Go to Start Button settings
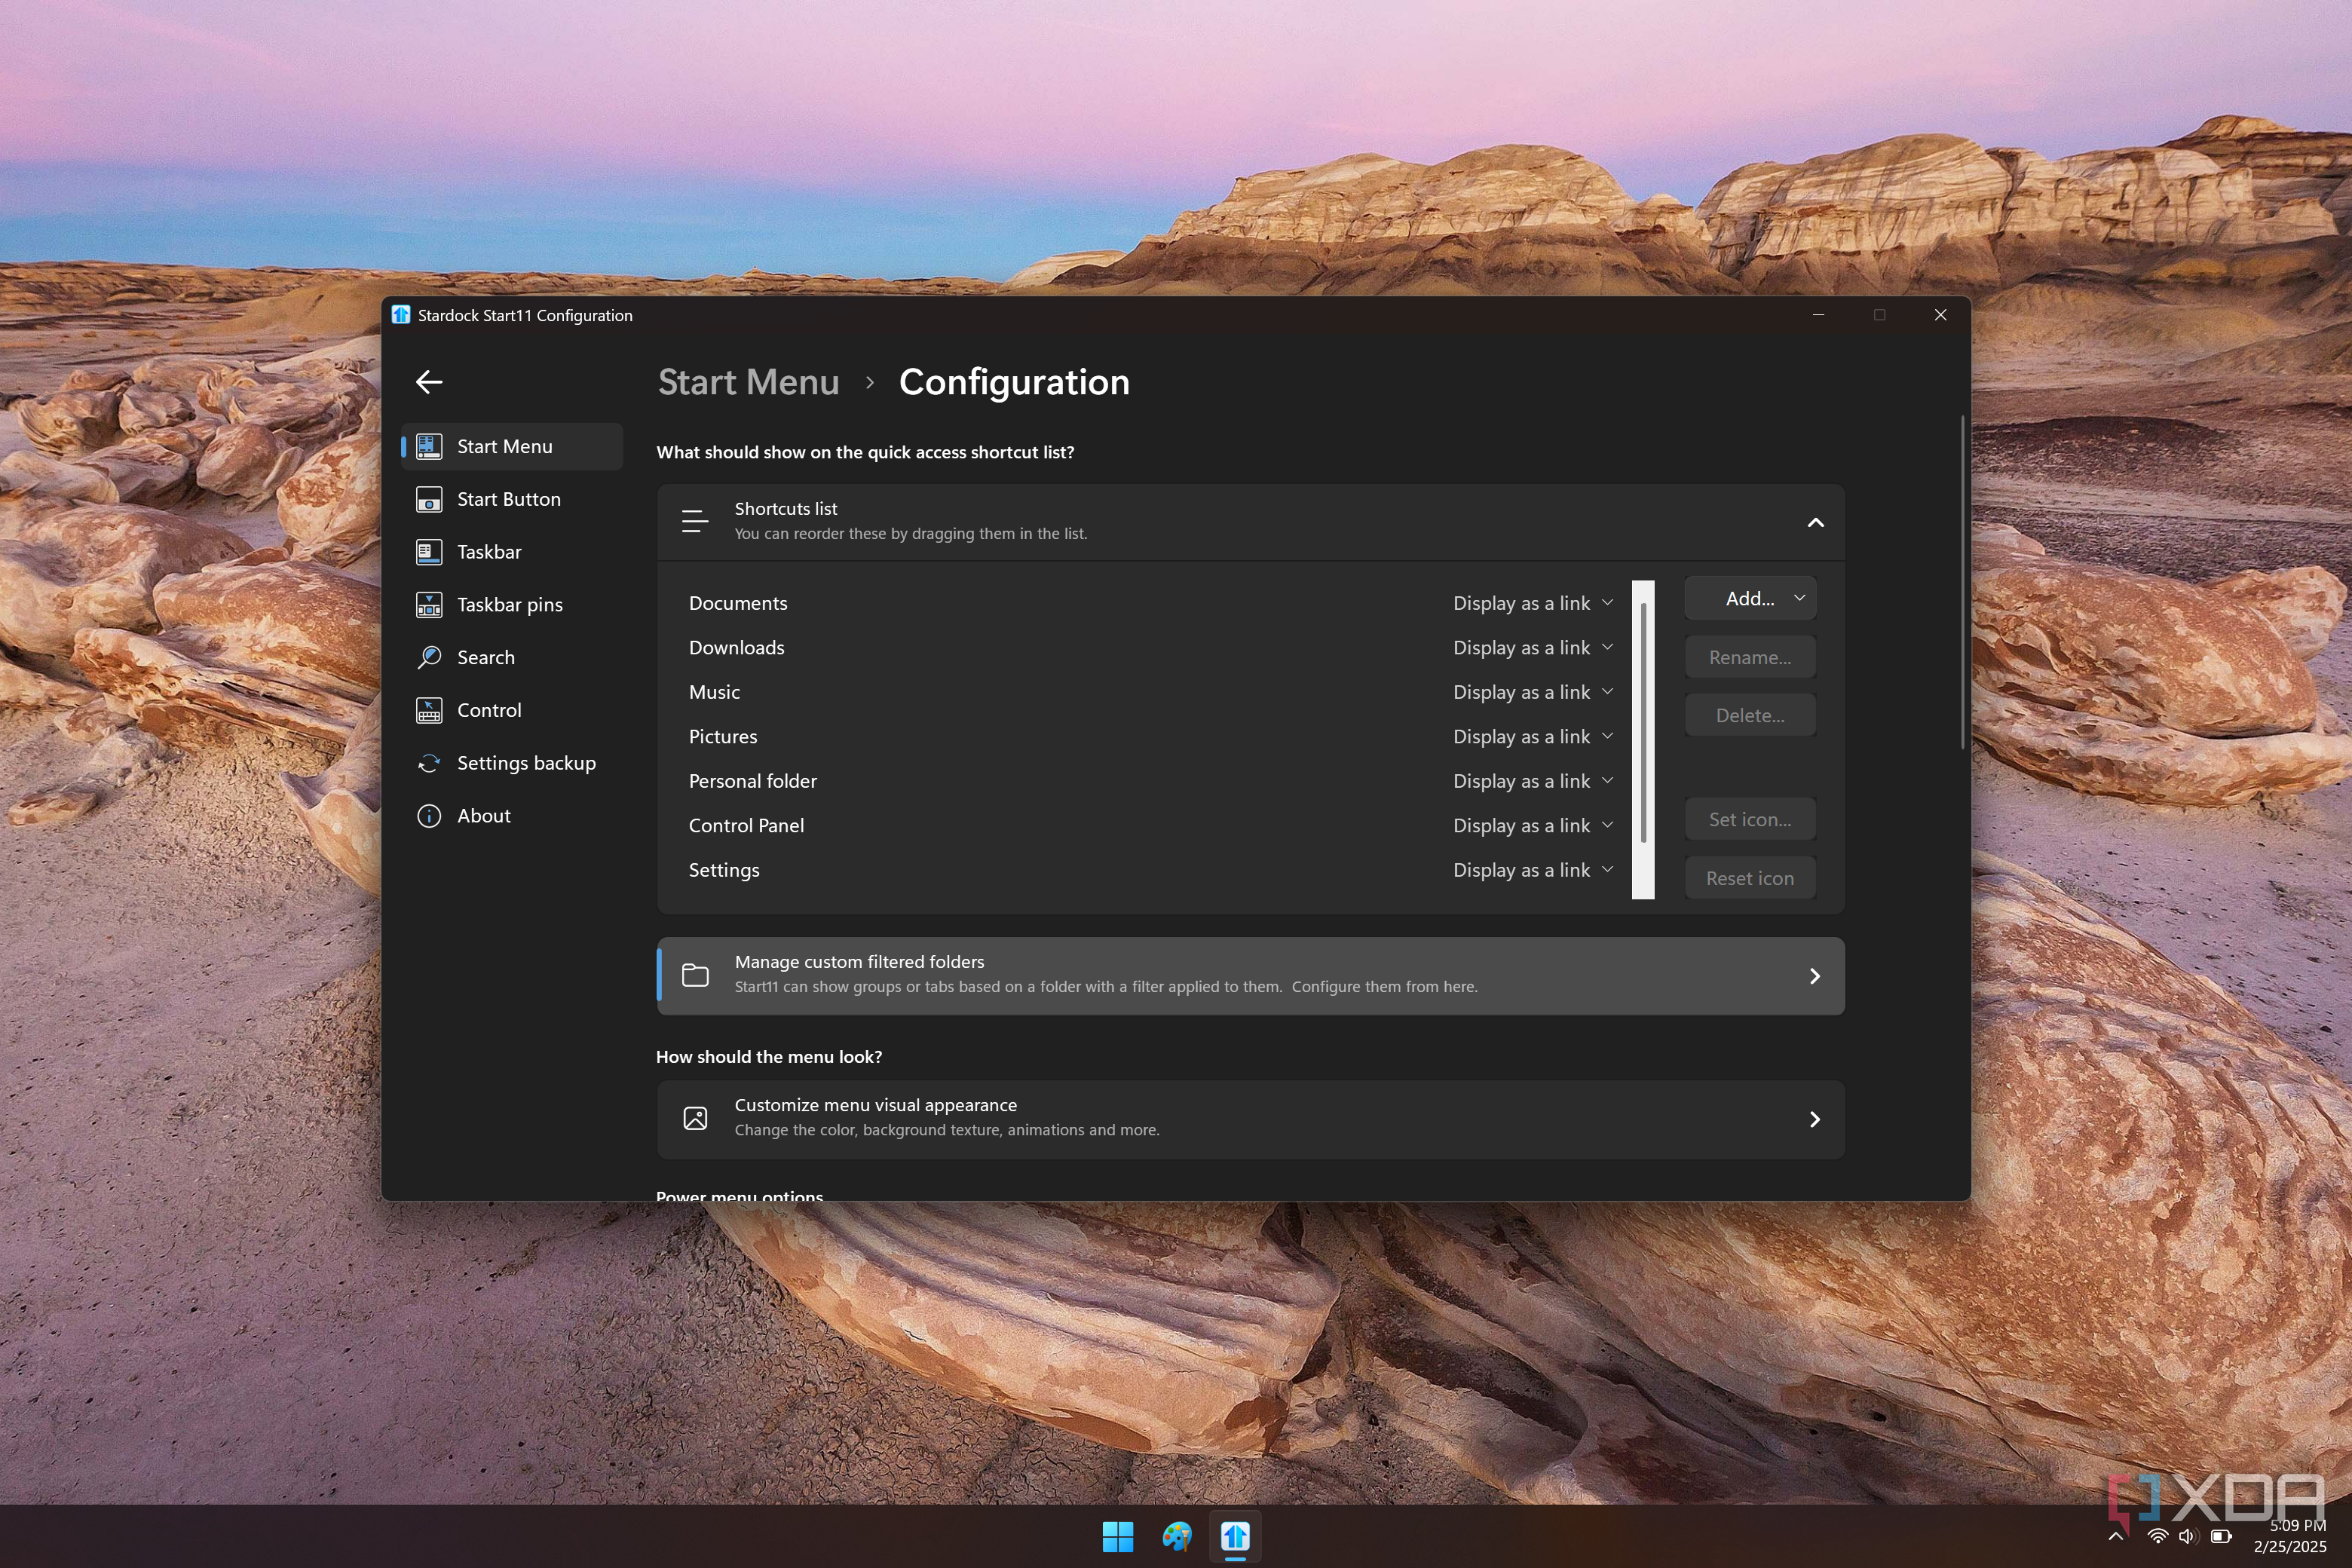This screenshot has width=2352, height=1568. pyautogui.click(x=512, y=499)
